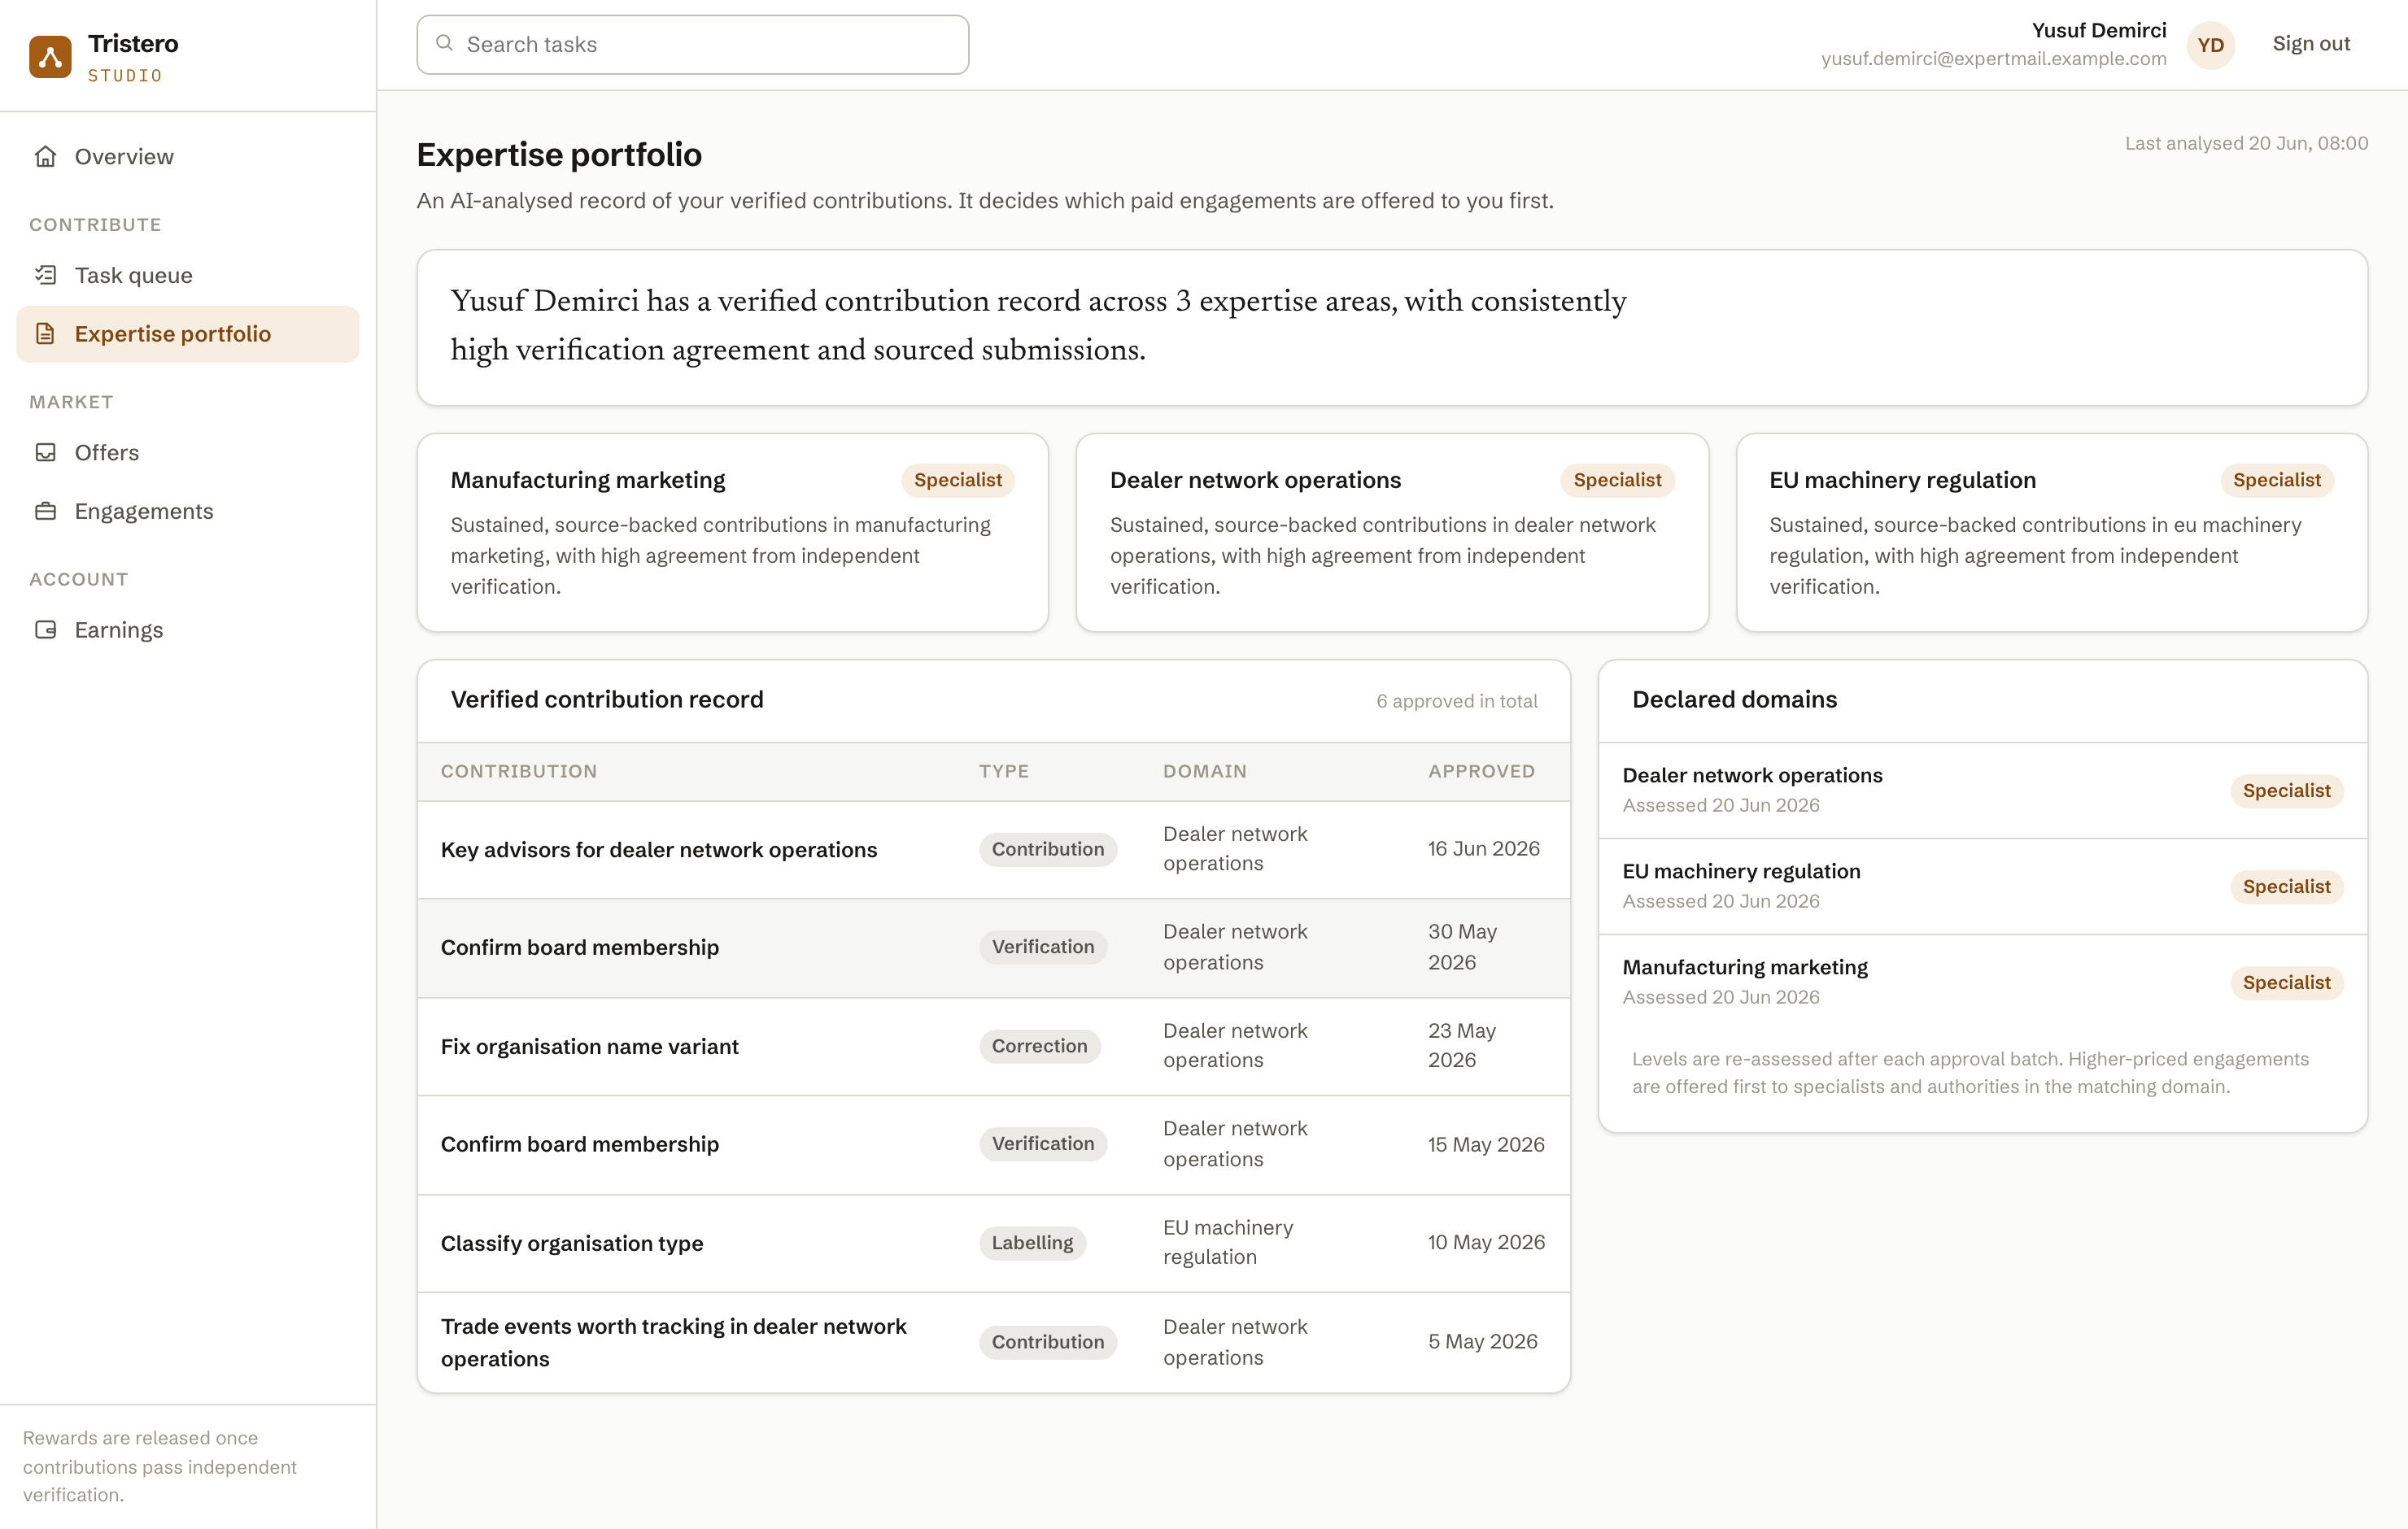The height and width of the screenshot is (1529, 2408).
Task: Click EU machinery regulation domain in Classify row
Action: tap(1227, 1243)
